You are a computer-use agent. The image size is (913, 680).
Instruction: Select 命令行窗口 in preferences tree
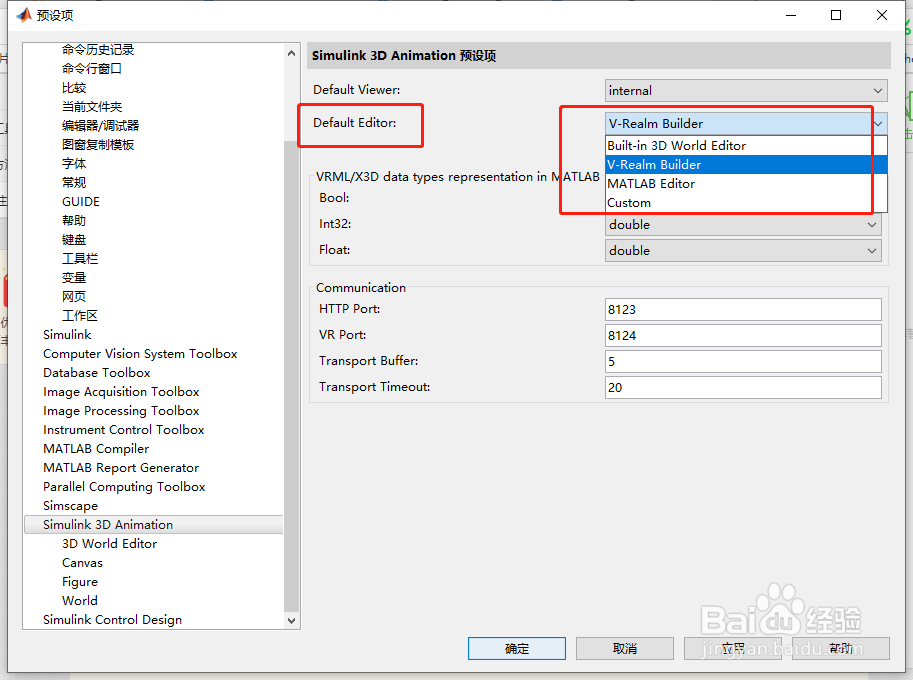pyautogui.click(x=91, y=69)
